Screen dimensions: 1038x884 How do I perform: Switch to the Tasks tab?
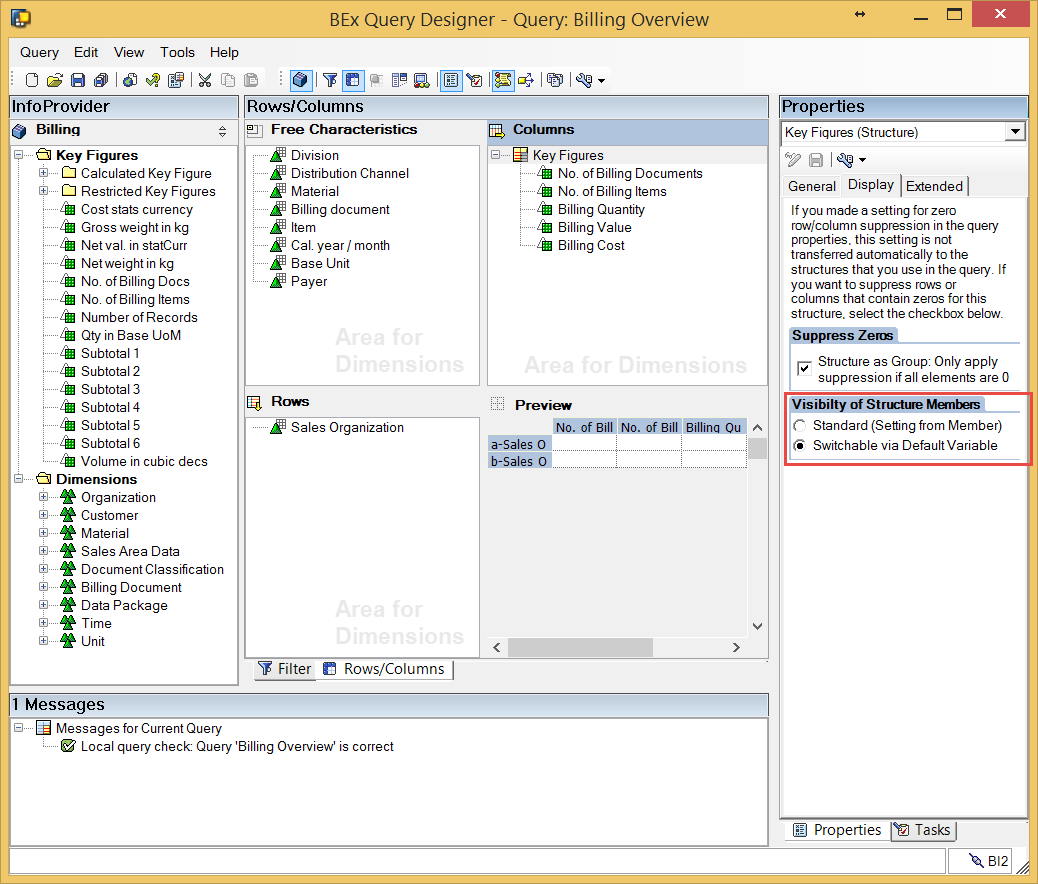pos(924,830)
